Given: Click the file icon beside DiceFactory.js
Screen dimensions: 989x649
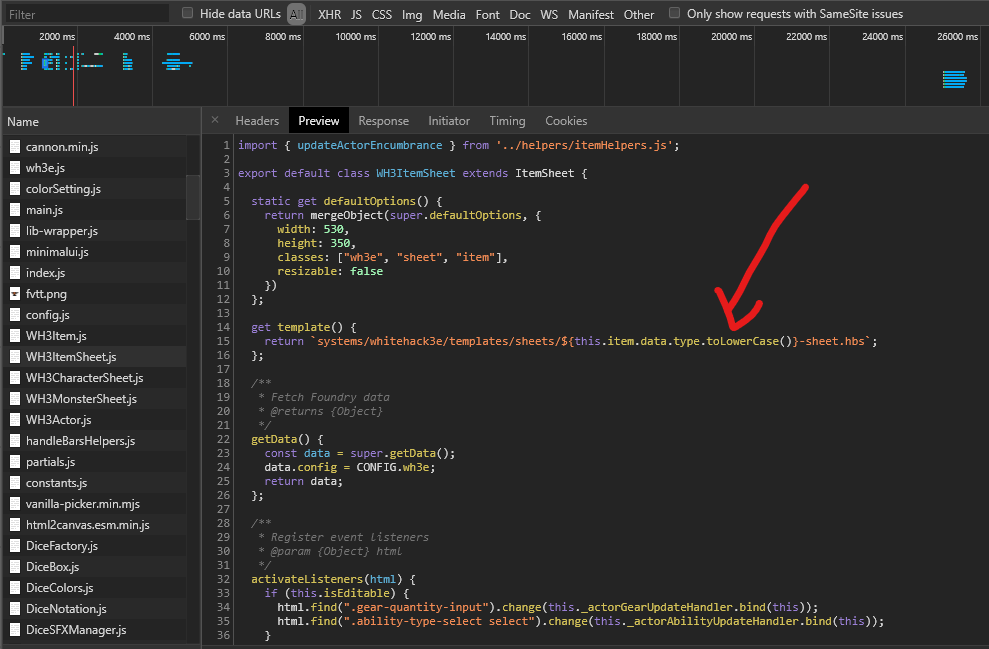Looking at the screenshot, I should [x=15, y=546].
